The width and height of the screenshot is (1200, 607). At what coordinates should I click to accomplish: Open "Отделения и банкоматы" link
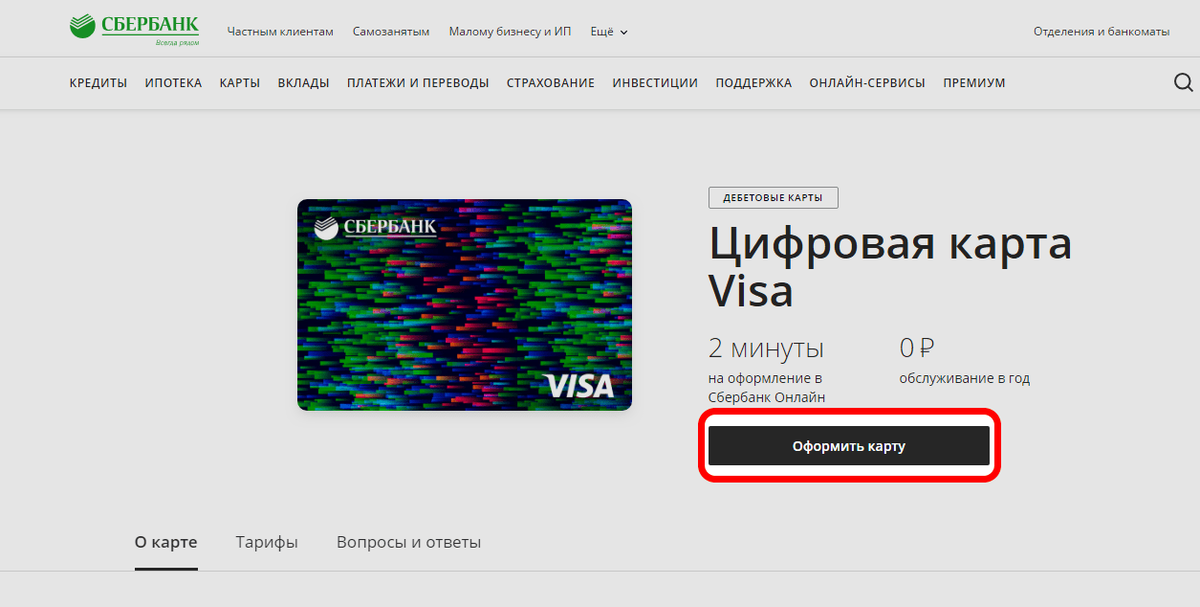click(1101, 32)
